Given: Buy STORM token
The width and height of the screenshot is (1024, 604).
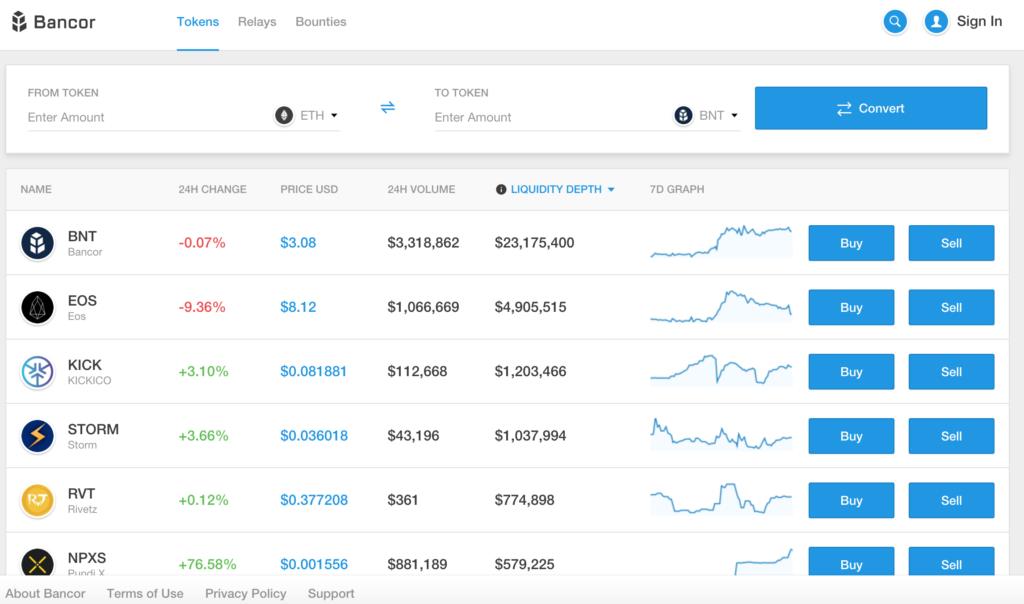Looking at the screenshot, I should 851,436.
